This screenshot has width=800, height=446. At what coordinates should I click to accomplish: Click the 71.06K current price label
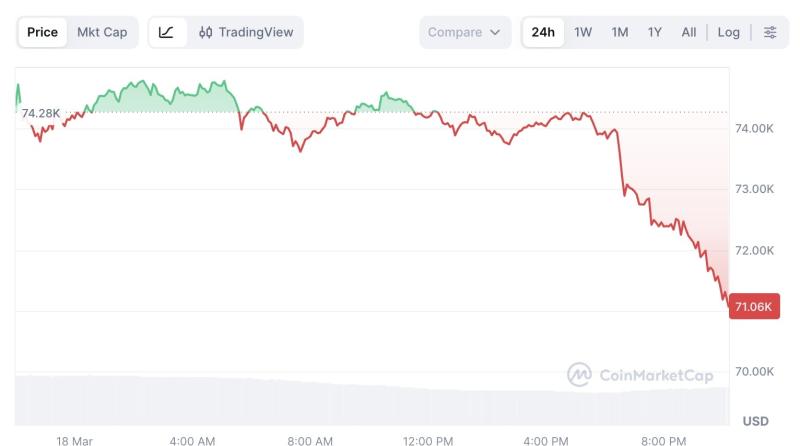tap(754, 306)
